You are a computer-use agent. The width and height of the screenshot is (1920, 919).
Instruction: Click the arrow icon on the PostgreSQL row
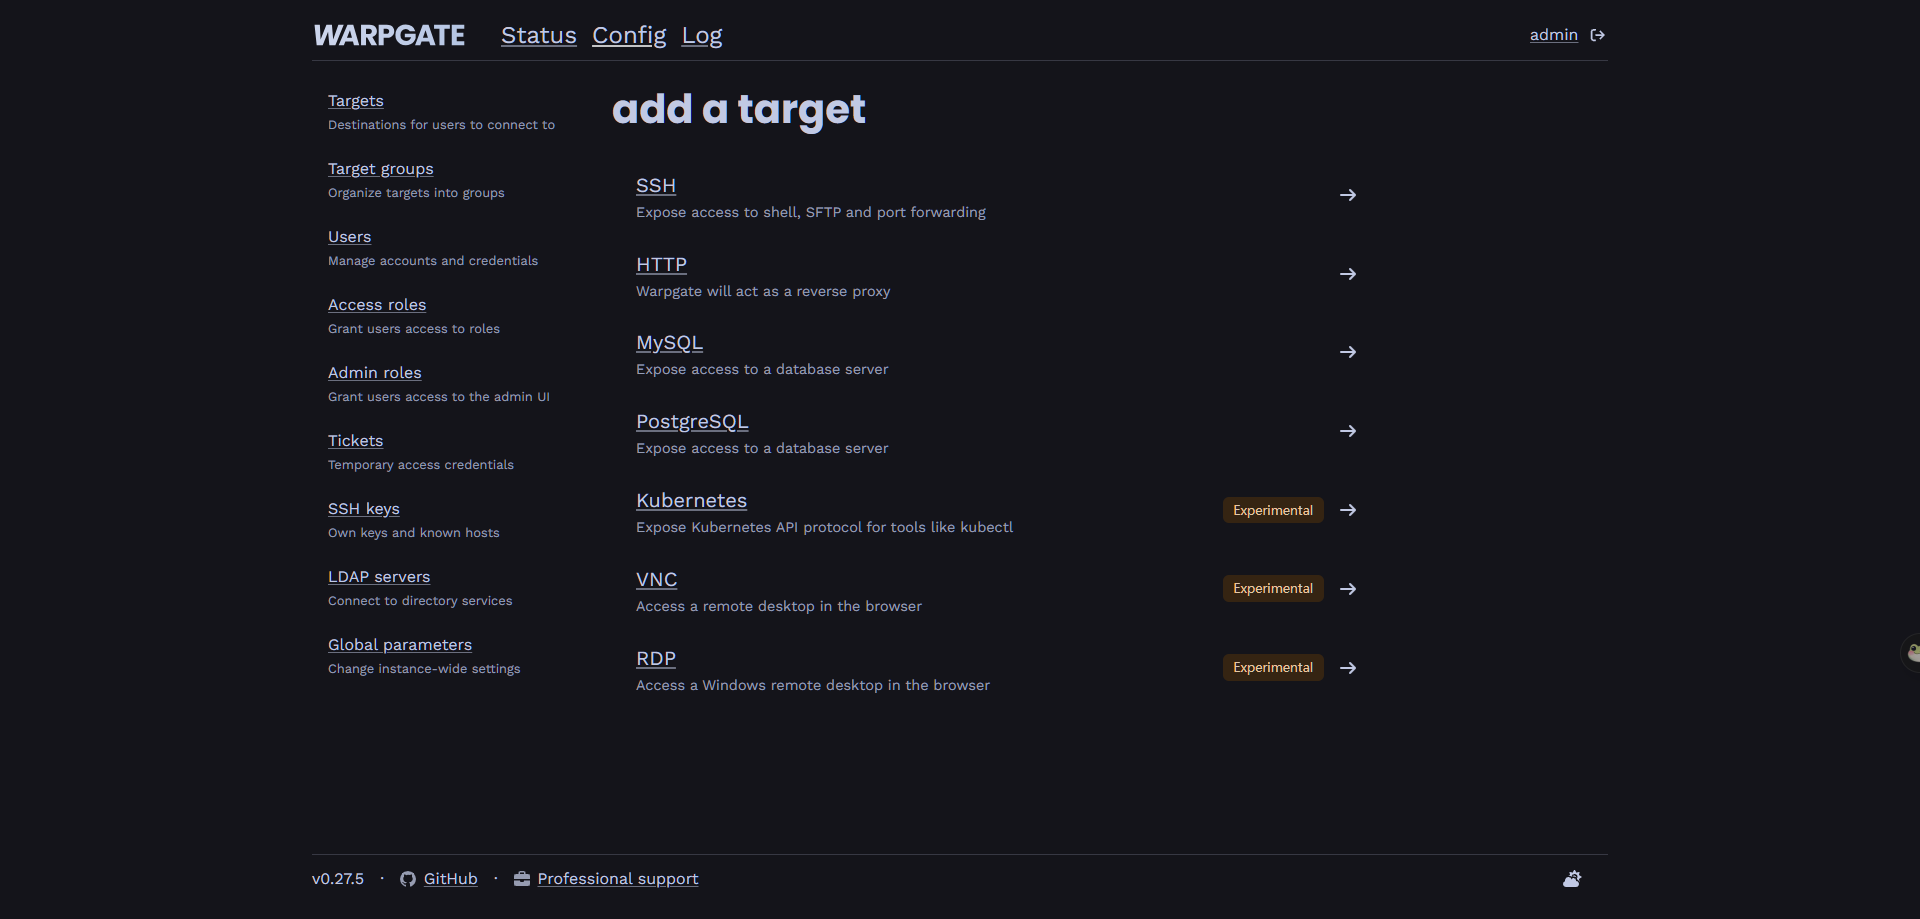1348,431
